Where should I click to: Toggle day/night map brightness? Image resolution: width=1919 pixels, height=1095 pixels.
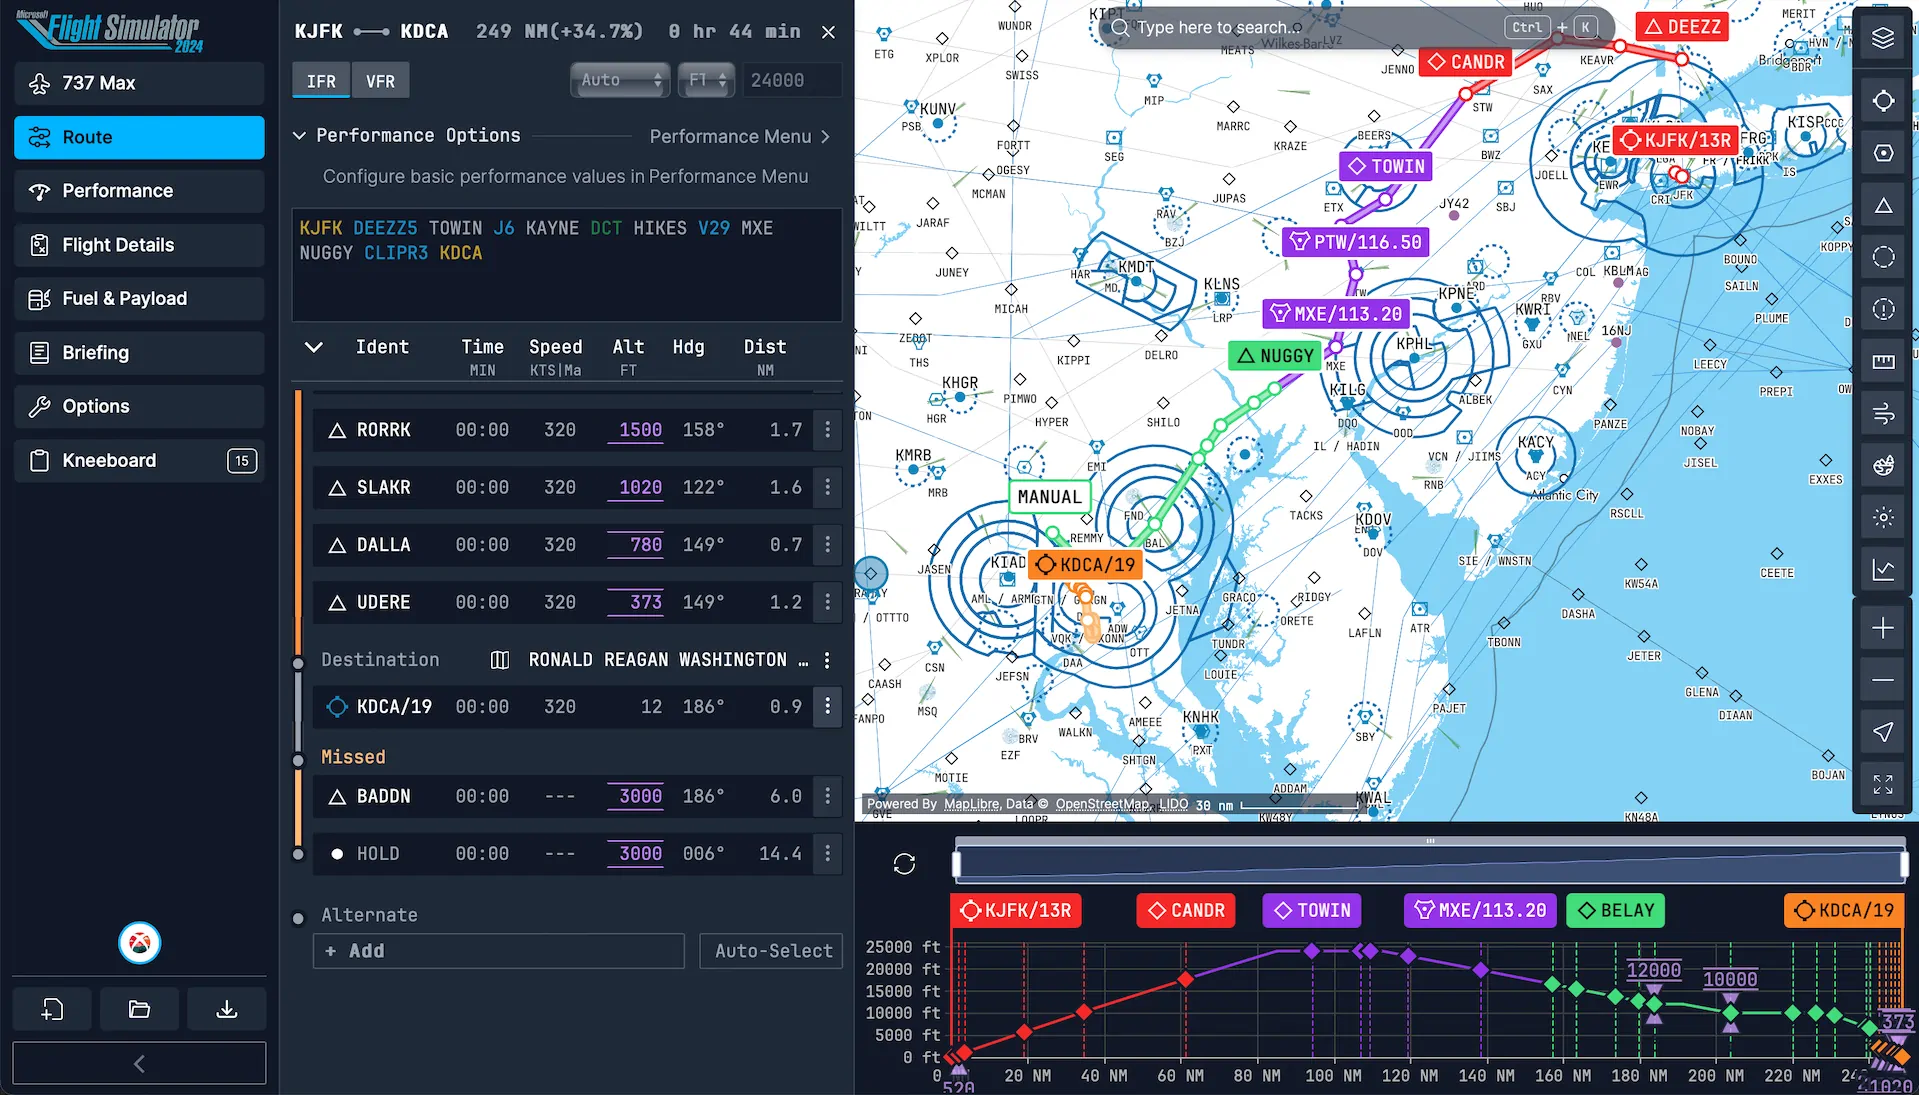pos(1883,518)
